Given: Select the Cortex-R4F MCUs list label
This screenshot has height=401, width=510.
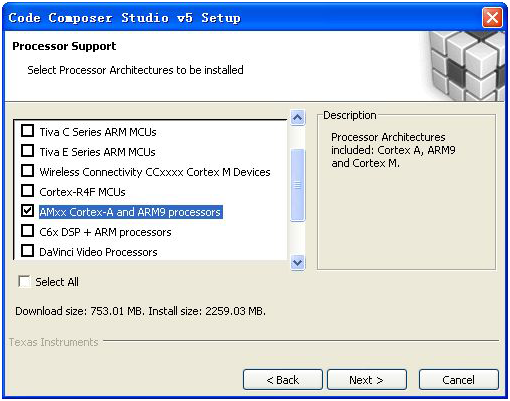Looking at the screenshot, I should pos(82,192).
